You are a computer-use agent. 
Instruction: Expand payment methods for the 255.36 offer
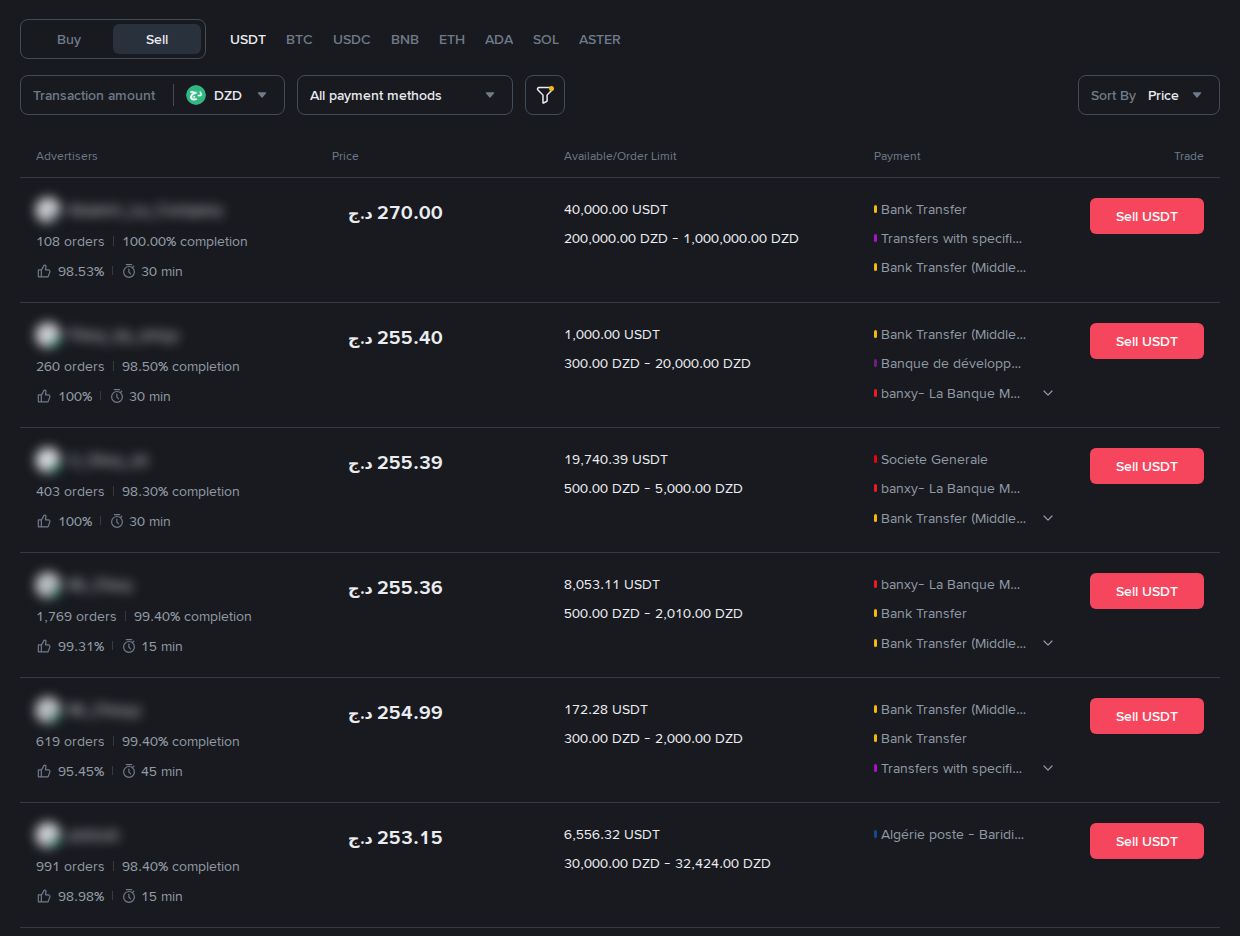coord(1048,643)
